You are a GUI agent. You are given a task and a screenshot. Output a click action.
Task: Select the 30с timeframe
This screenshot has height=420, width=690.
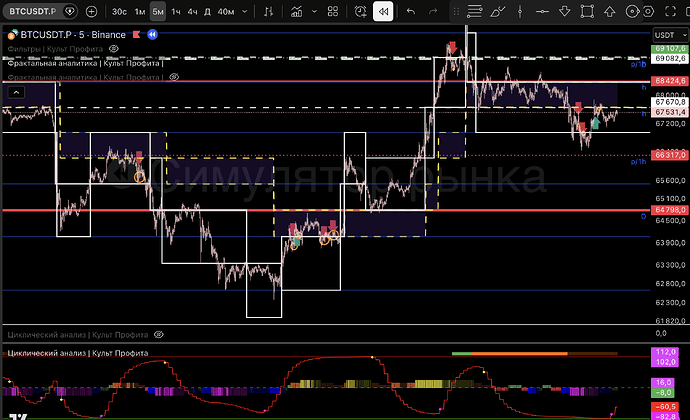(x=118, y=12)
